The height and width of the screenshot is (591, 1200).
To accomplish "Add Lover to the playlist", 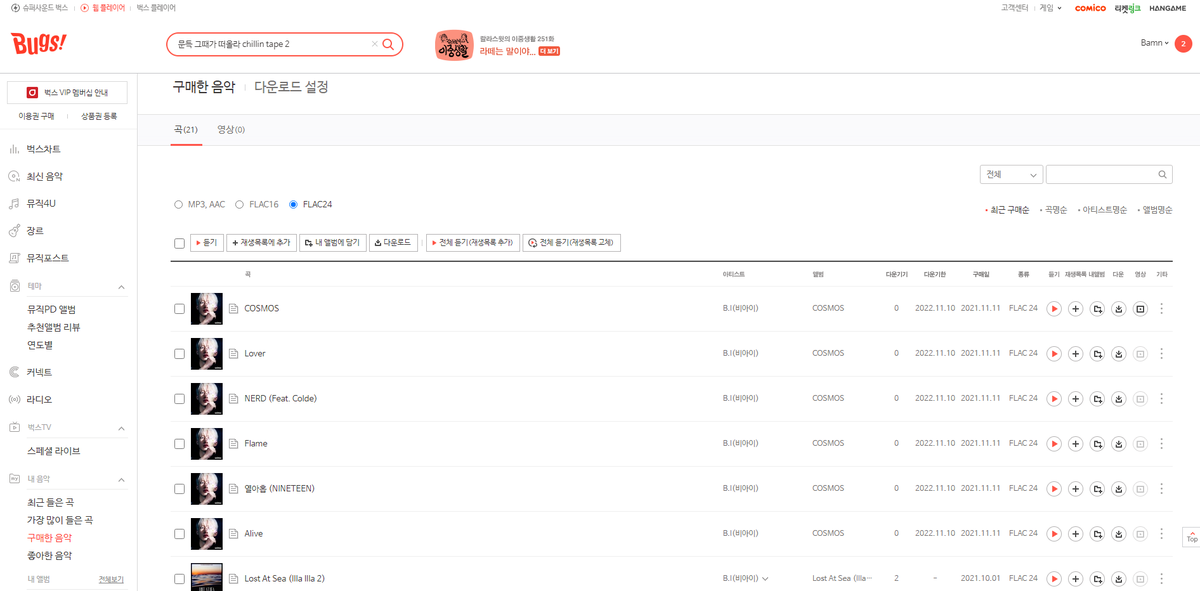I will pos(1075,354).
